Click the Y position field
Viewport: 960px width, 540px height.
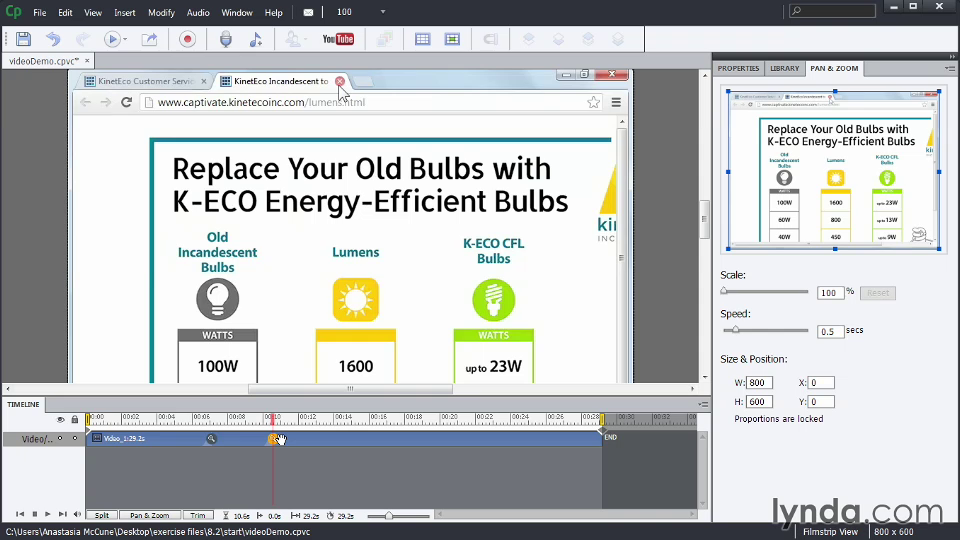821,402
